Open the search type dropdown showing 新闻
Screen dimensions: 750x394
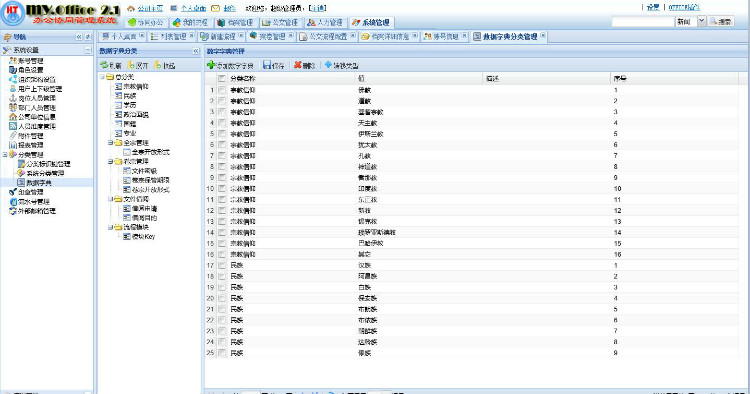[x=701, y=22]
